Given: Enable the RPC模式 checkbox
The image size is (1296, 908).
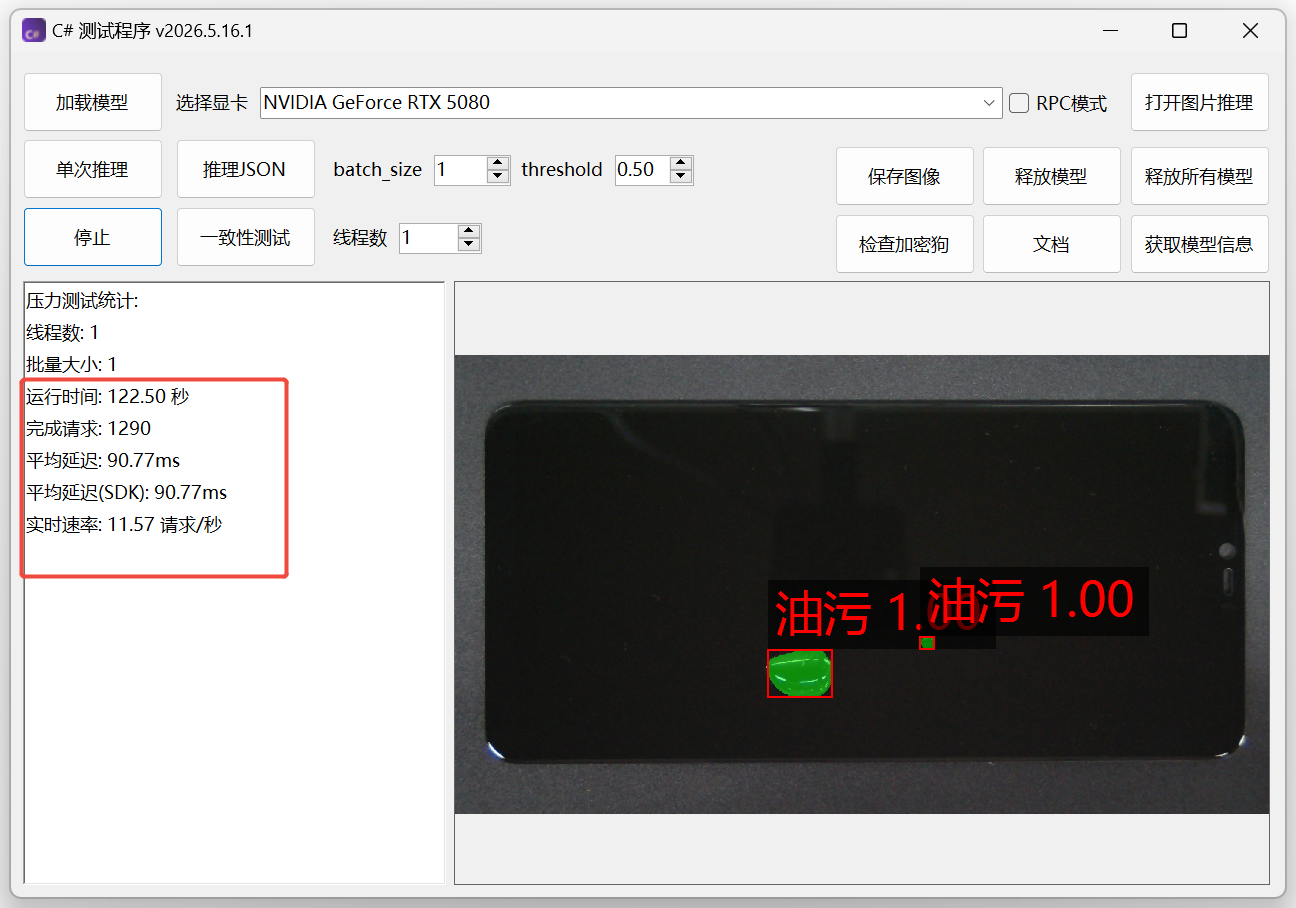Looking at the screenshot, I should pyautogui.click(x=1019, y=103).
